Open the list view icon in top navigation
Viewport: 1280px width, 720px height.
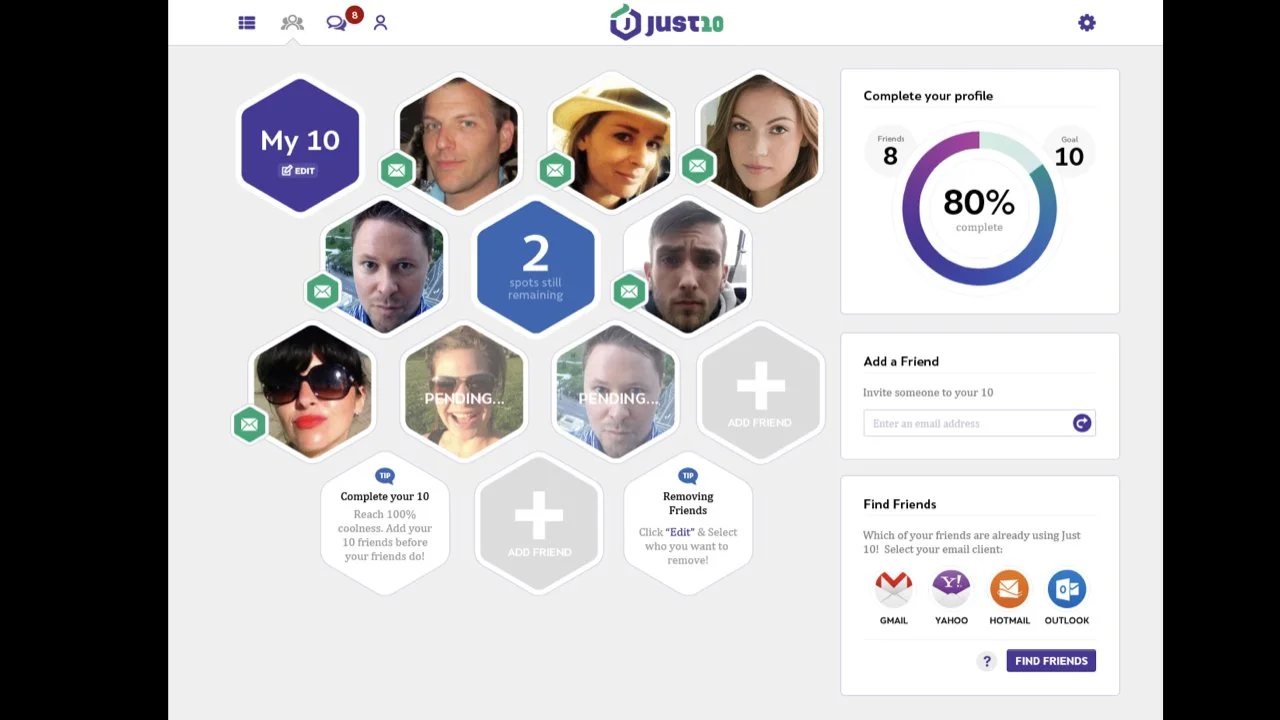[x=247, y=22]
